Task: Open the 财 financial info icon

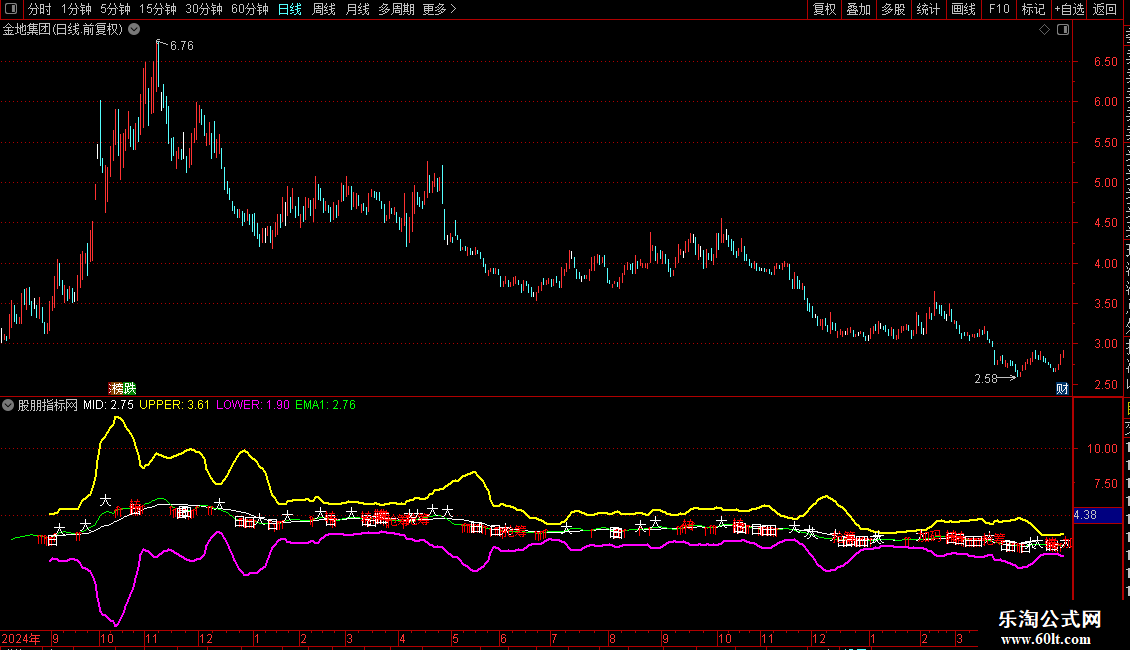Action: tap(1062, 389)
